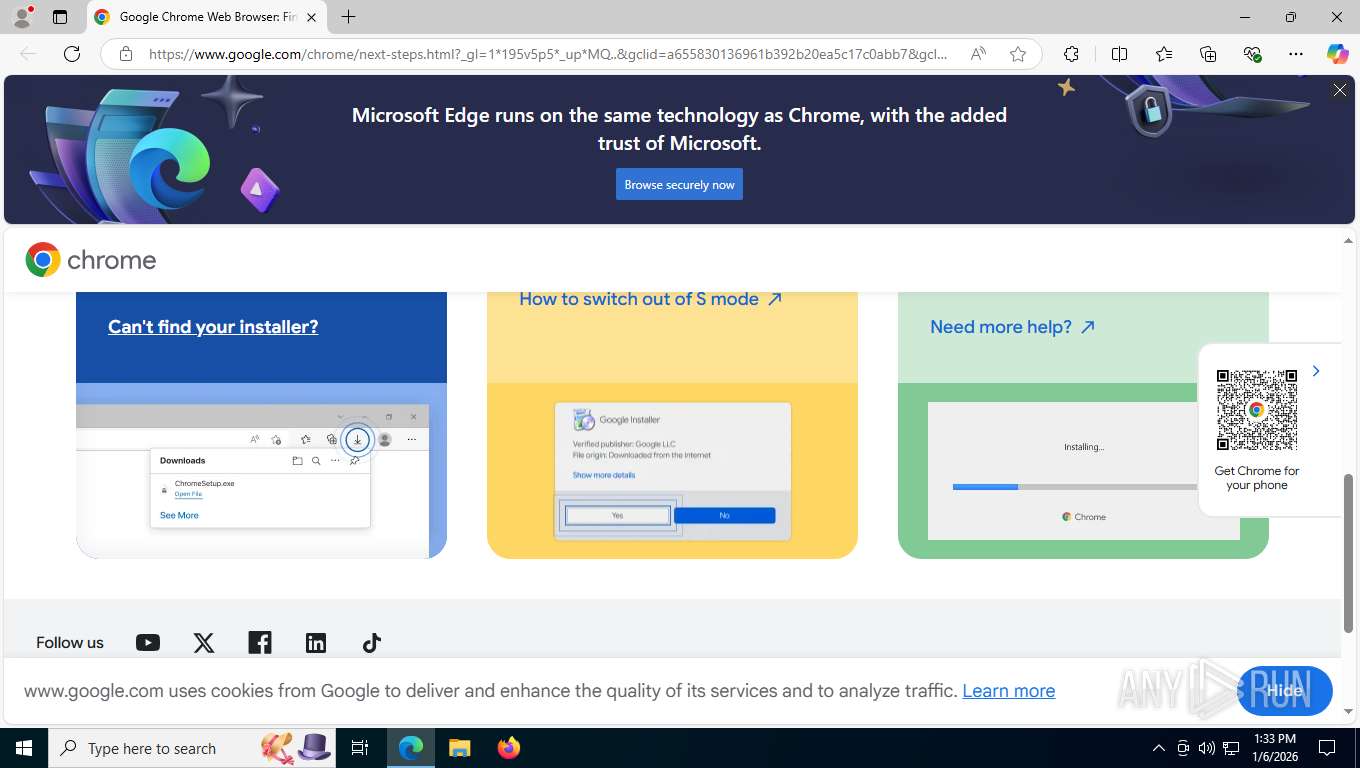Screen dimensions: 1360x768
Task: Open Chrome's X profile
Action: pyautogui.click(x=204, y=643)
